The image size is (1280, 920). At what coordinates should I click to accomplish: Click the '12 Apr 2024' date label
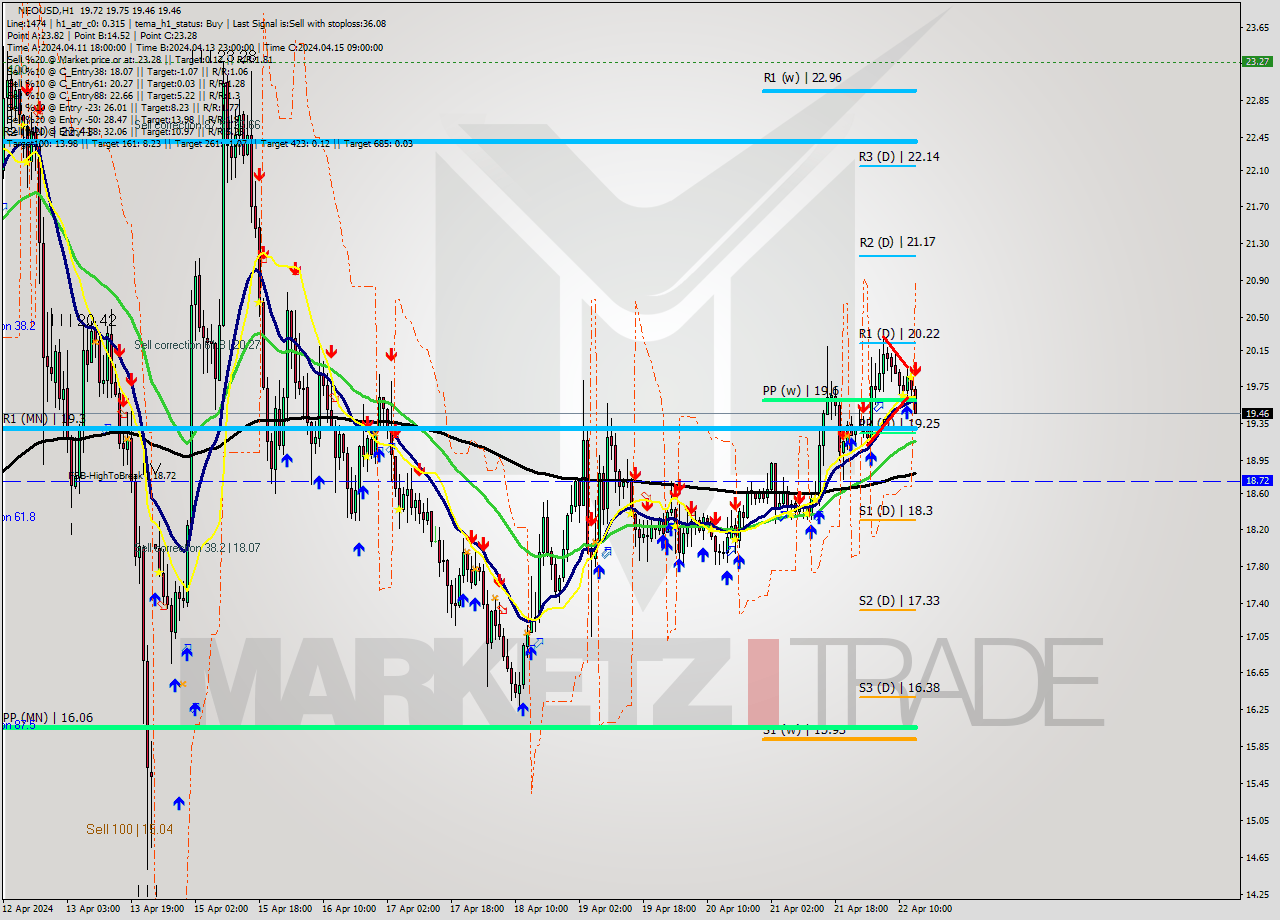[x=28, y=909]
